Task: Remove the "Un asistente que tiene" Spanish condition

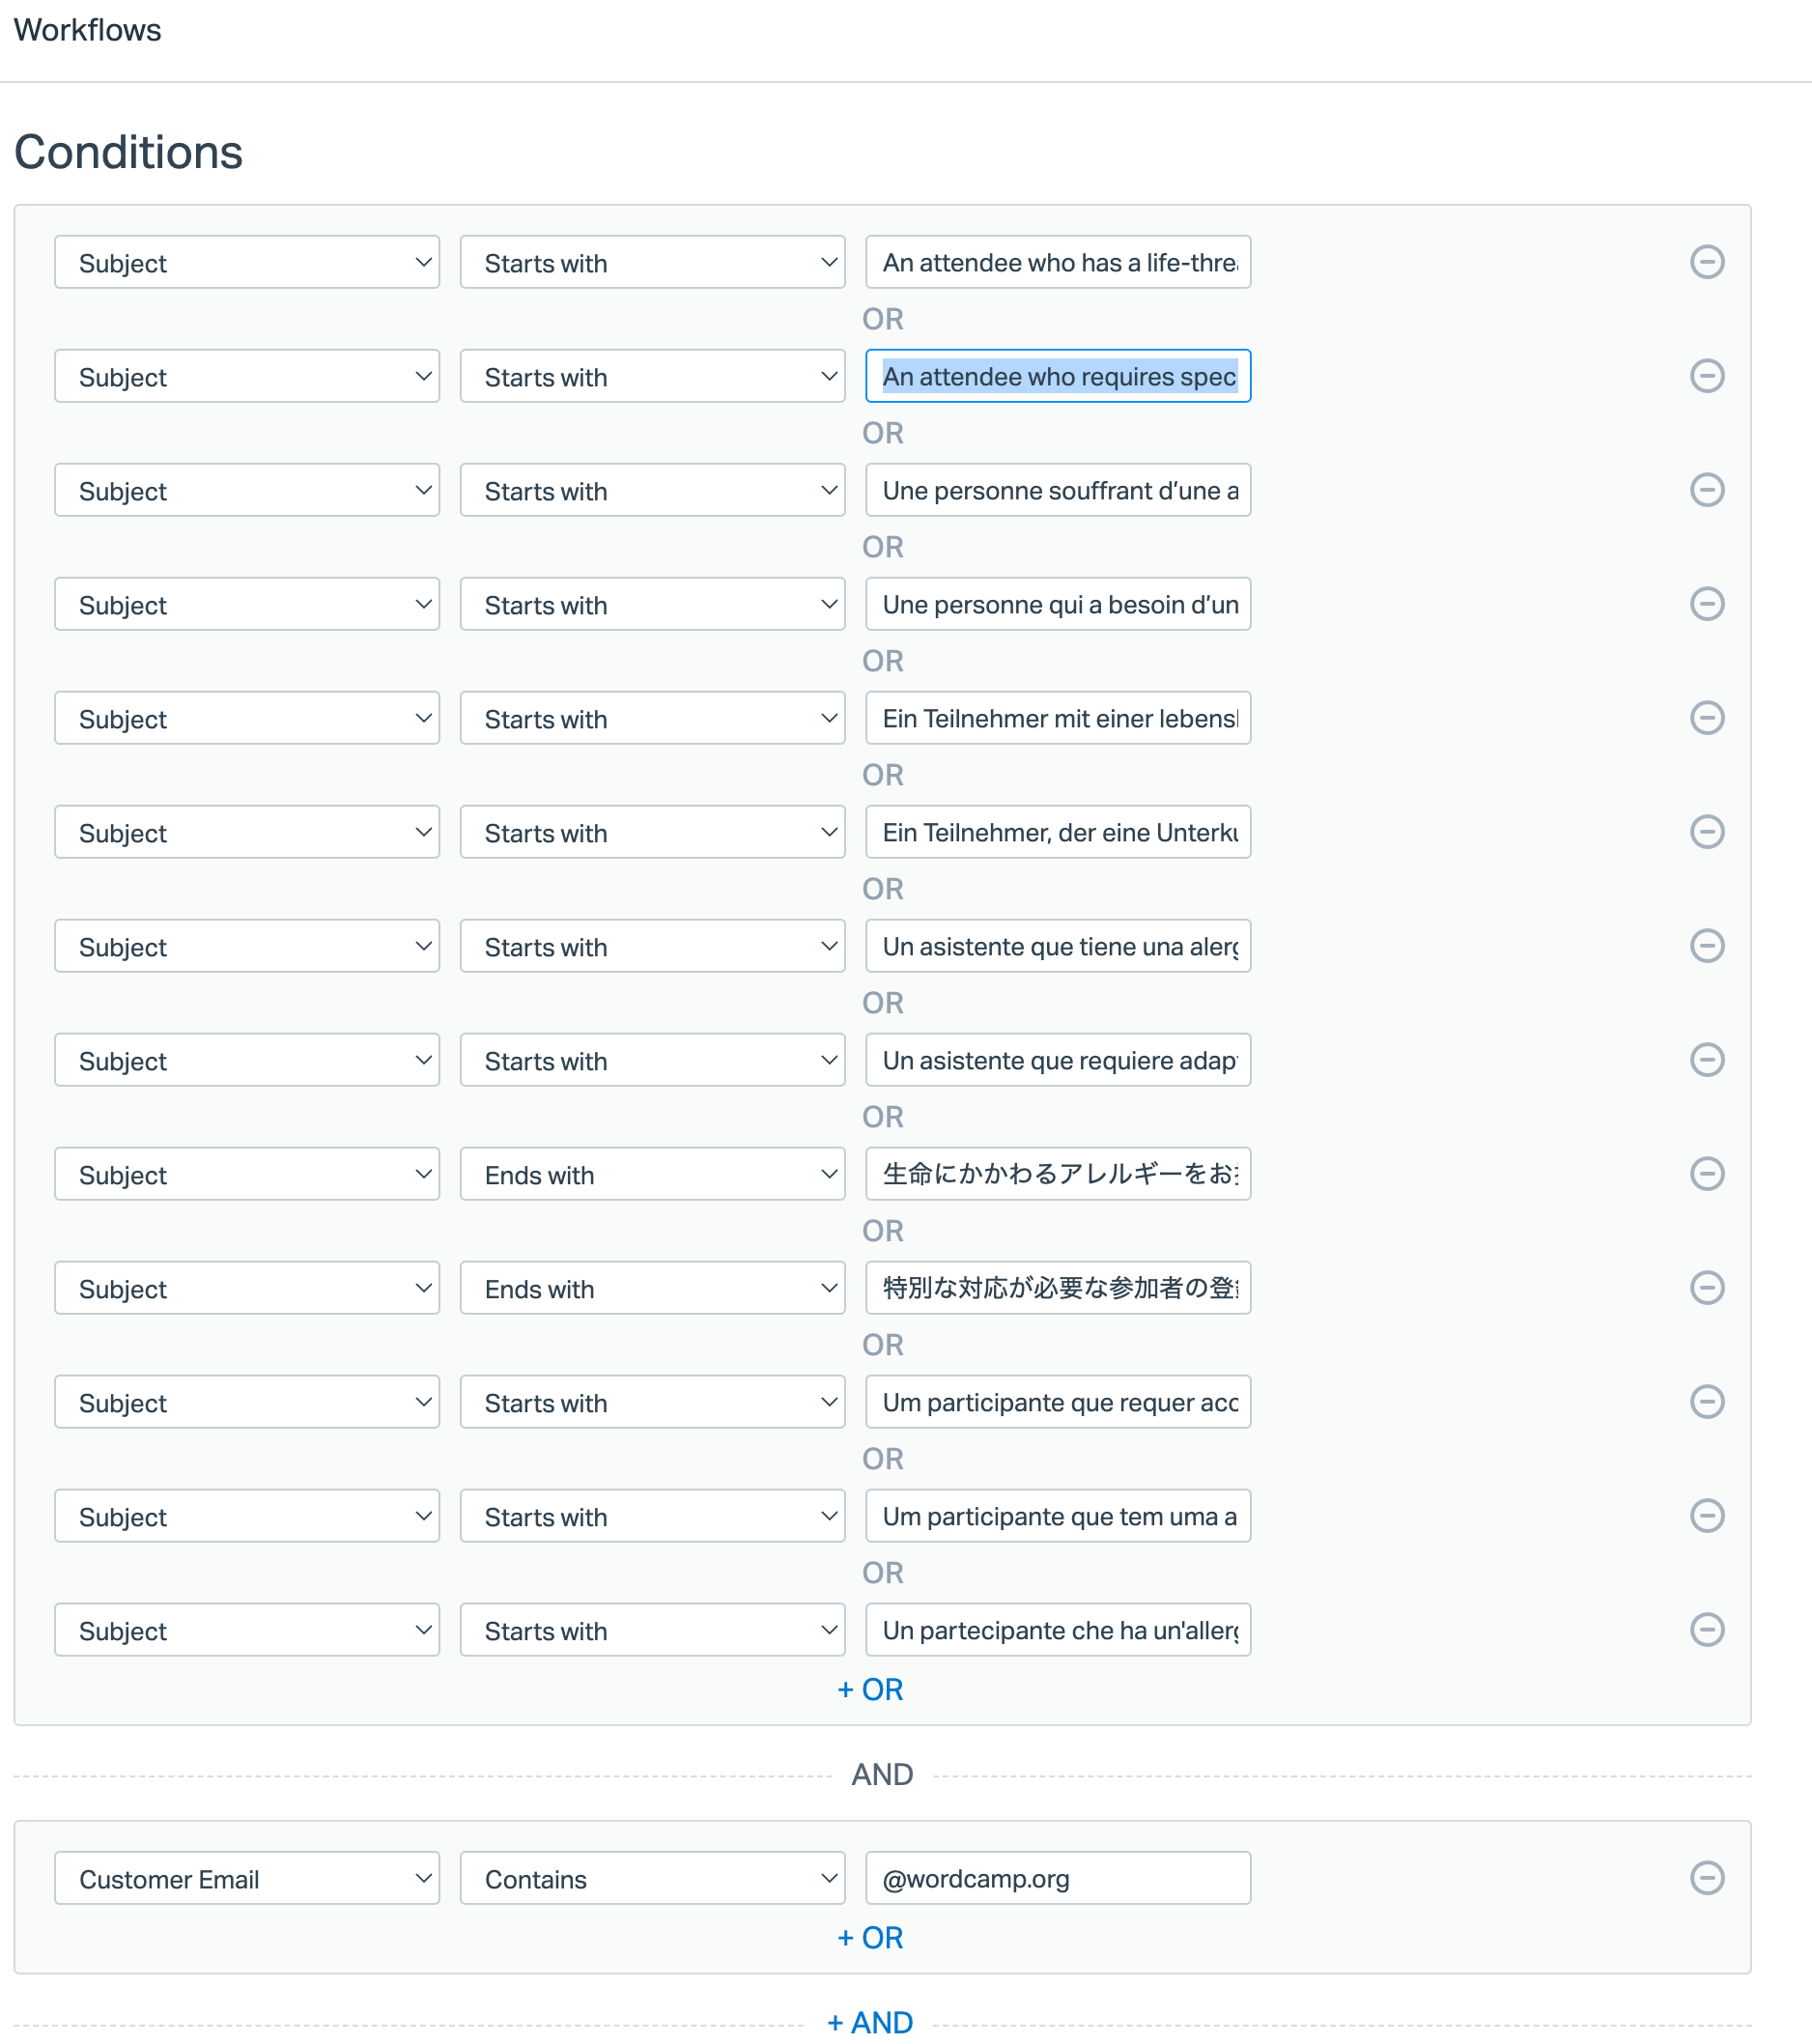Action: click(1707, 946)
